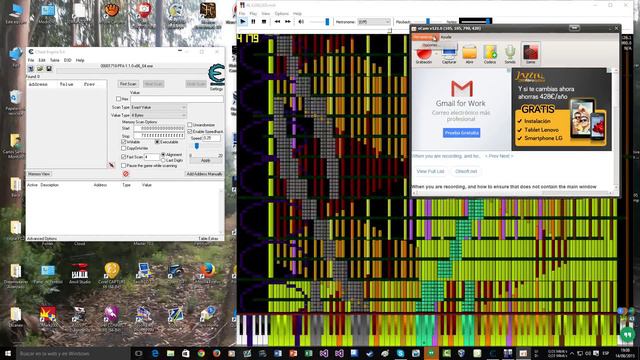This screenshot has height=360, width=640.
Task: Open Cheat Engine's Edit menu
Action: (42, 60)
